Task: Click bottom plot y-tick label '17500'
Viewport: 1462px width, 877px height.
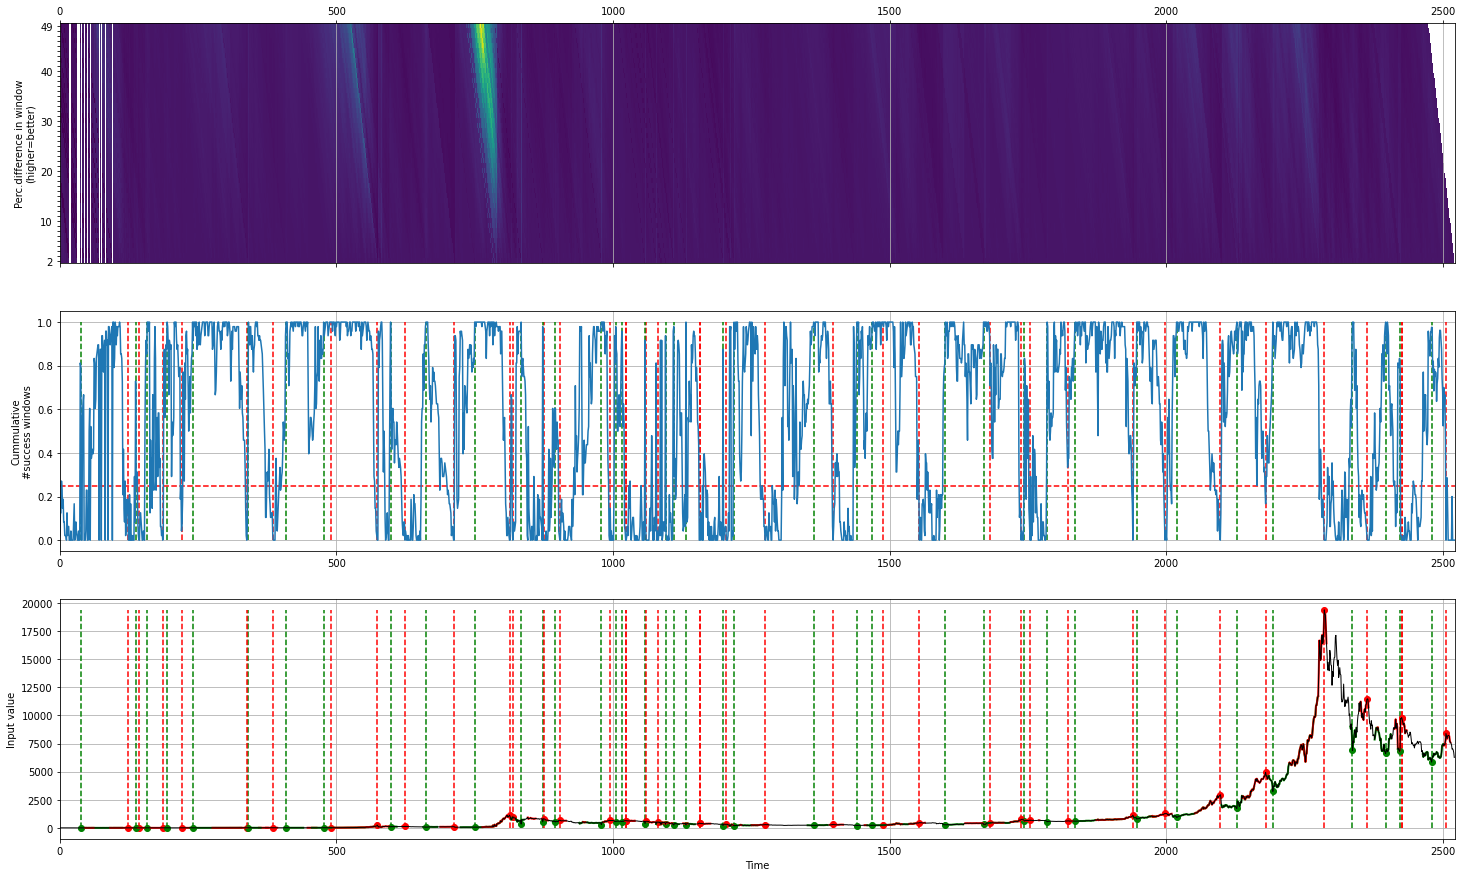Action: coord(37,631)
